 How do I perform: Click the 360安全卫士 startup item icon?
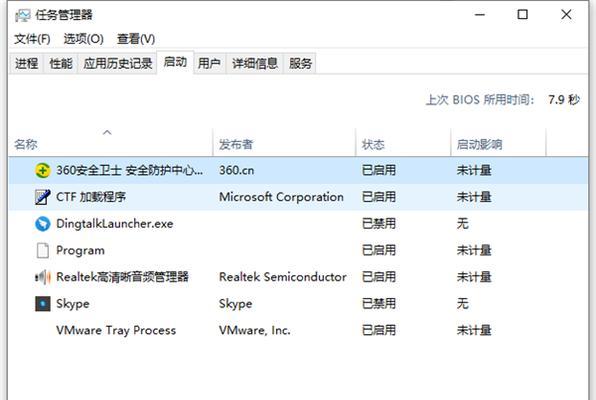pos(43,170)
